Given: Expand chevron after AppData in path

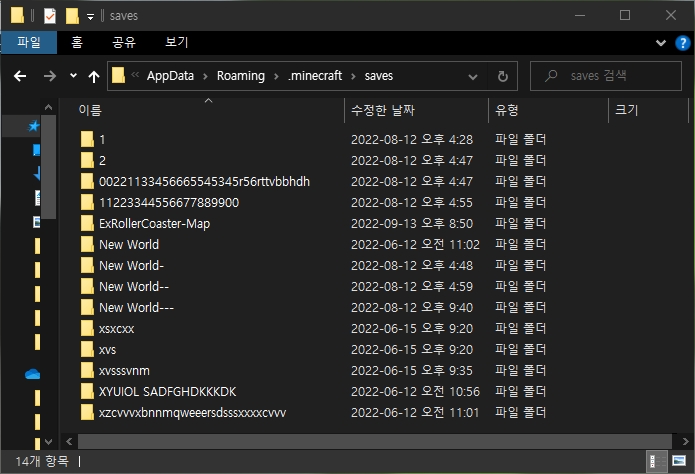Looking at the screenshot, I should 205,76.
